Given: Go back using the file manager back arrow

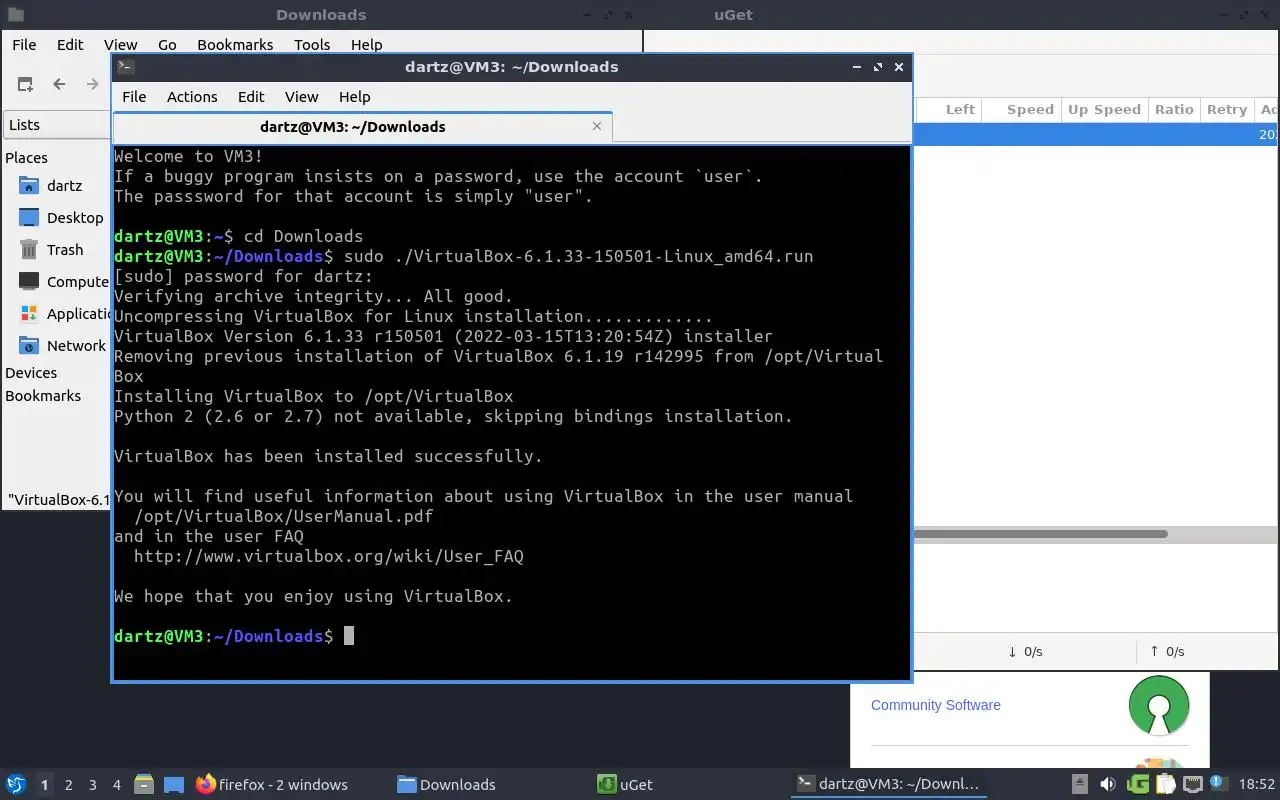Looking at the screenshot, I should [x=59, y=85].
